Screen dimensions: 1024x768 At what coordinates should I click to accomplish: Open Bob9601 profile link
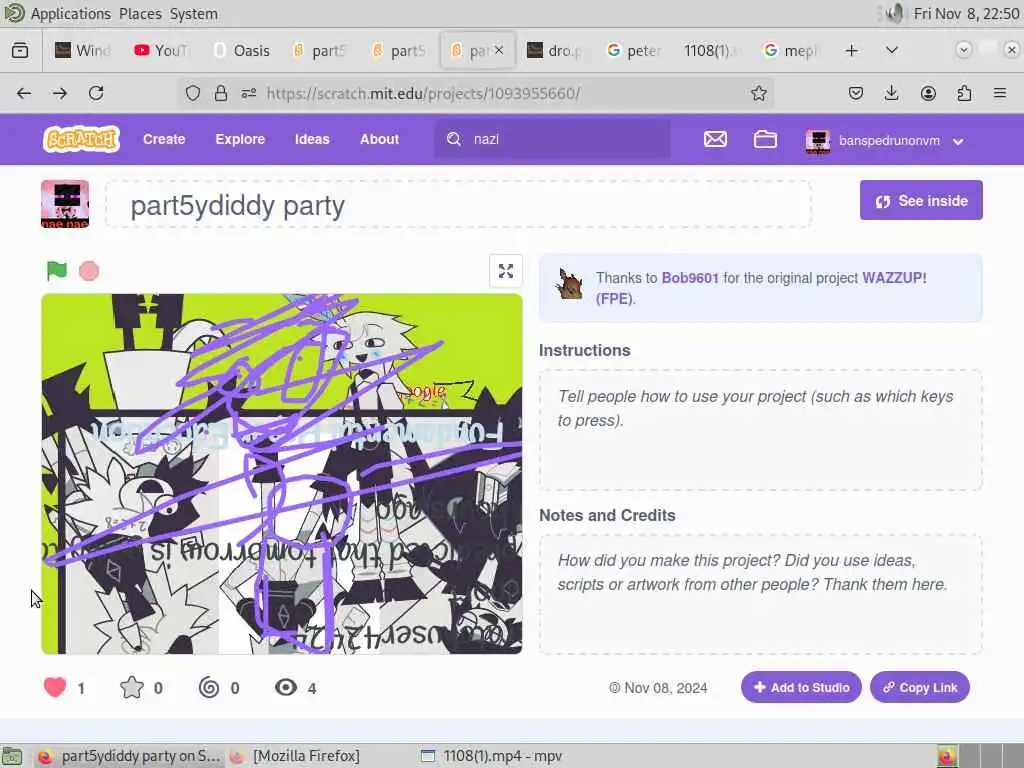[x=690, y=278]
